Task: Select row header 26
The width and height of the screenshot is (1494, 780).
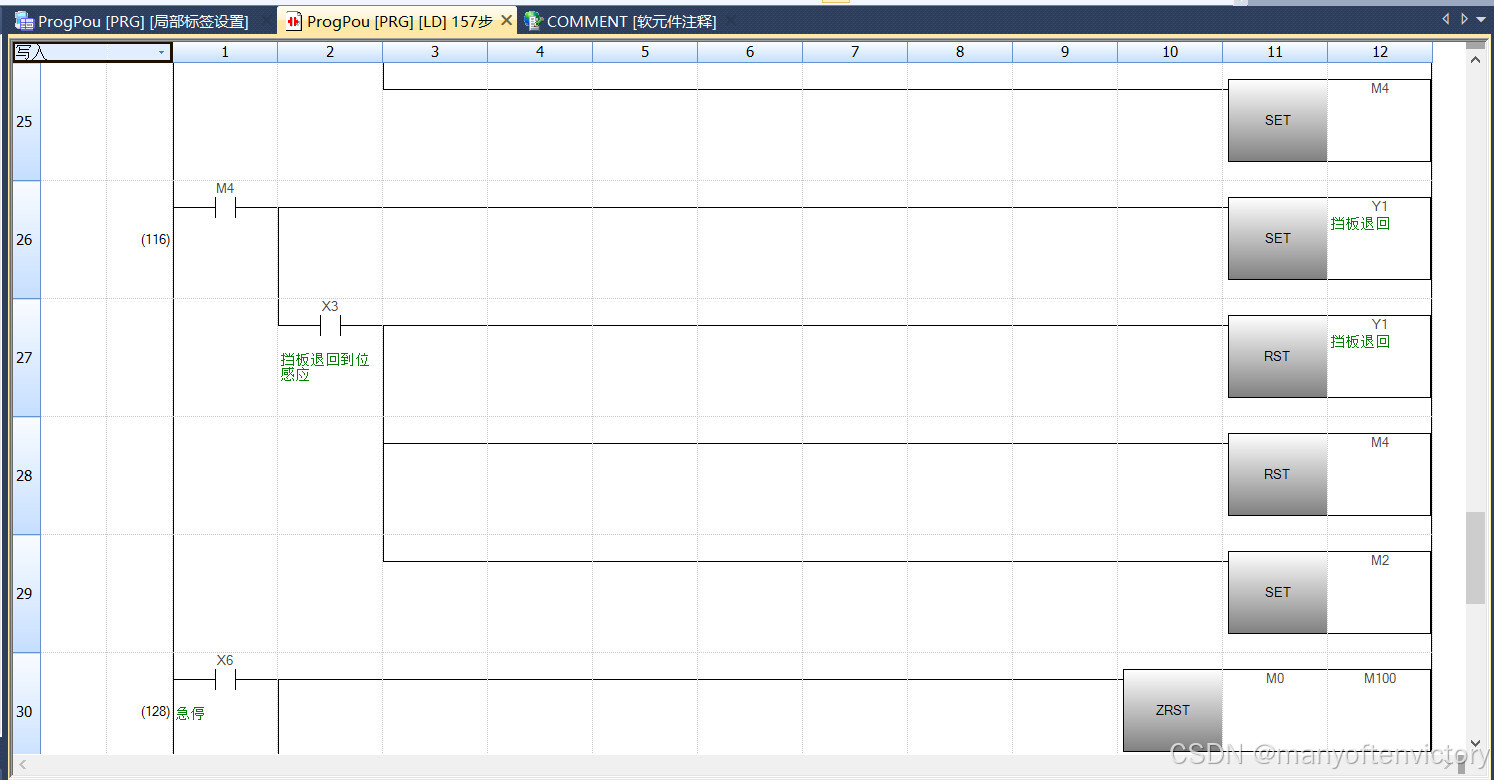Action: point(25,240)
